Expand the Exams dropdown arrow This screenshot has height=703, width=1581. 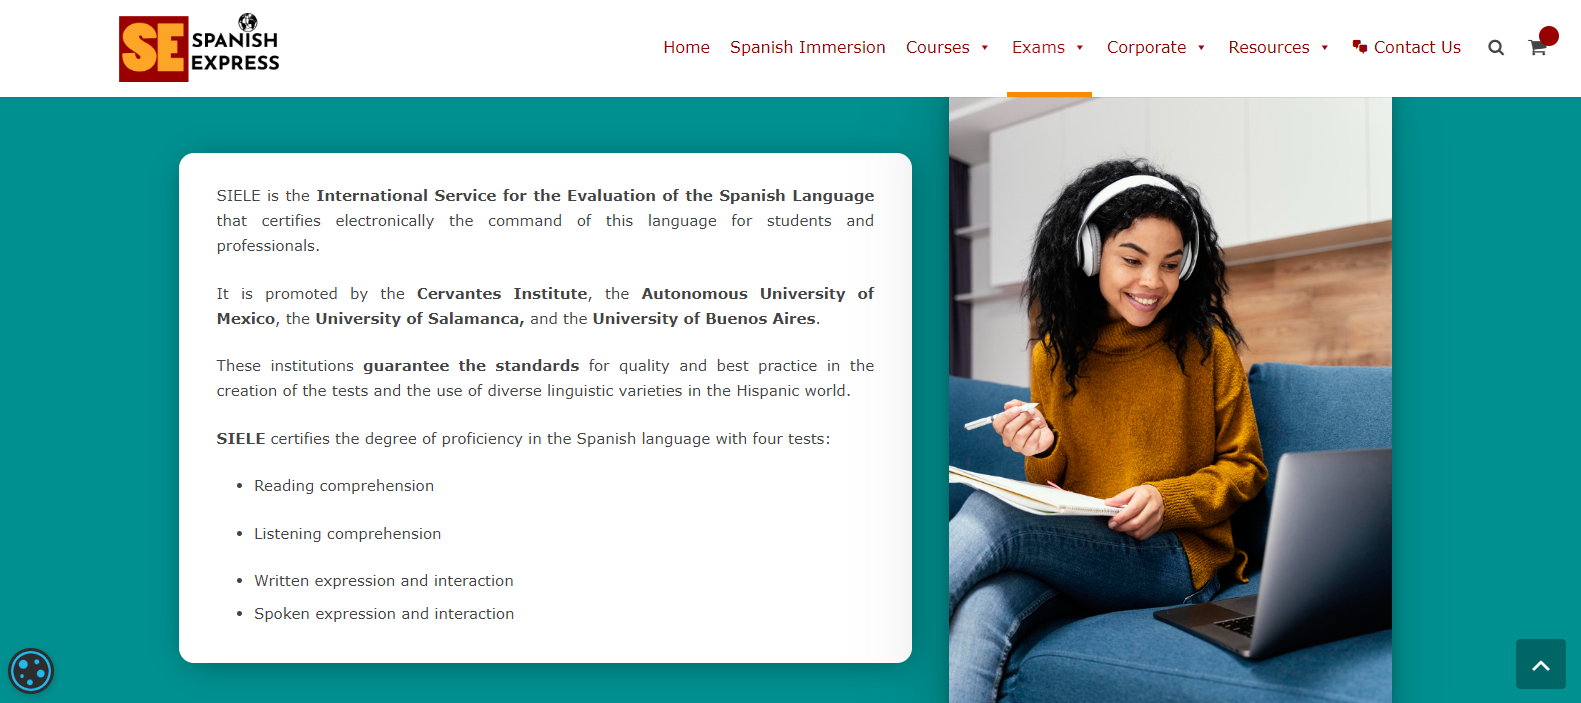point(1080,48)
